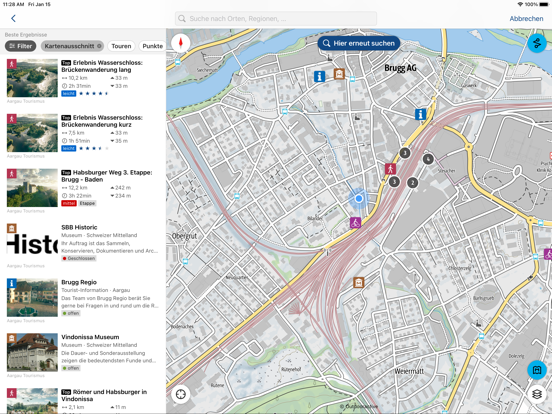The width and height of the screenshot is (552, 414).
Task: Tap castle thumbnail of Habsburger Weg
Action: point(32,188)
